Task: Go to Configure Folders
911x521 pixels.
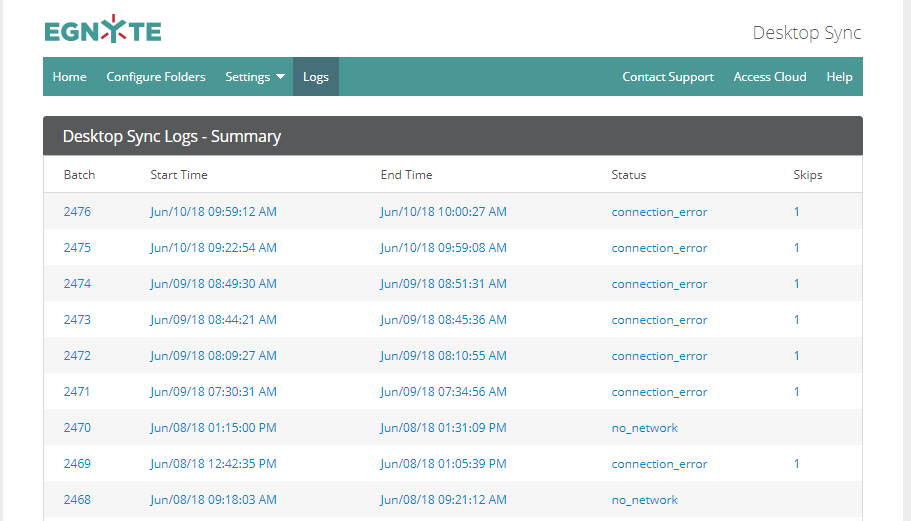Action: 156,77
